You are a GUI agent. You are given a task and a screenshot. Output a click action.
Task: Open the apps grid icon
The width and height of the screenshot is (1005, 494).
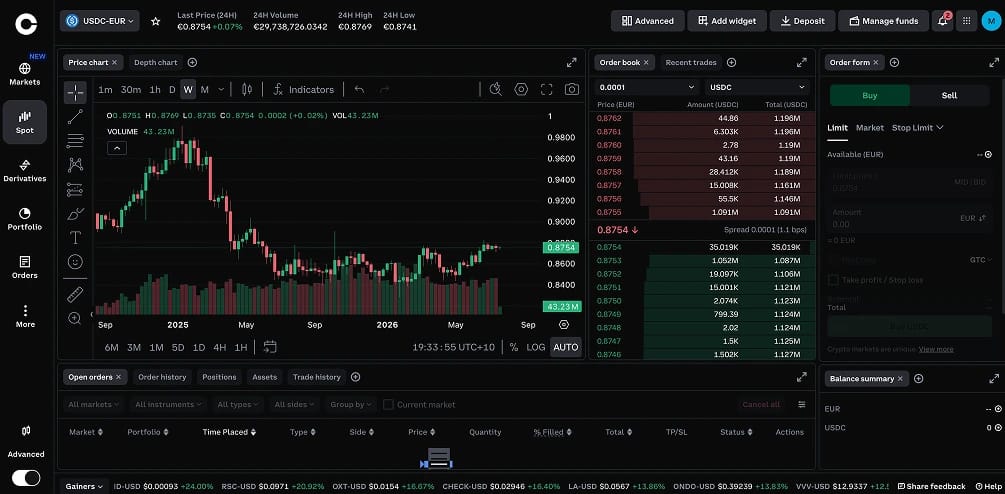coord(966,21)
